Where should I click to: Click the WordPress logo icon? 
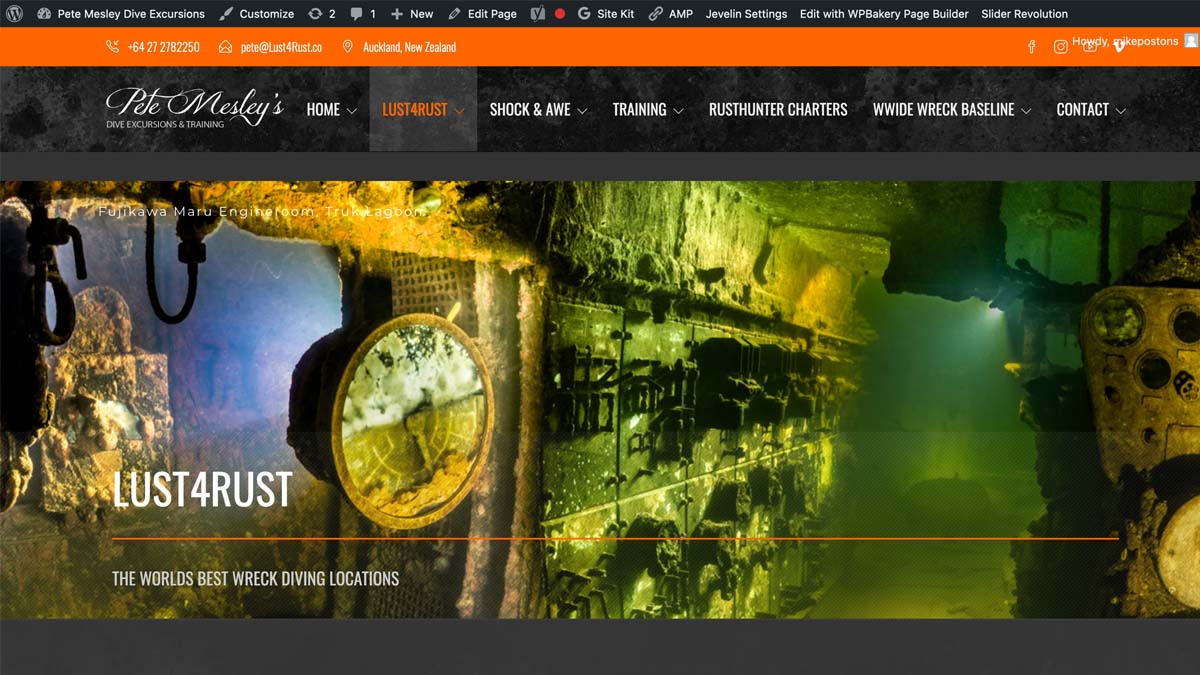(14, 14)
